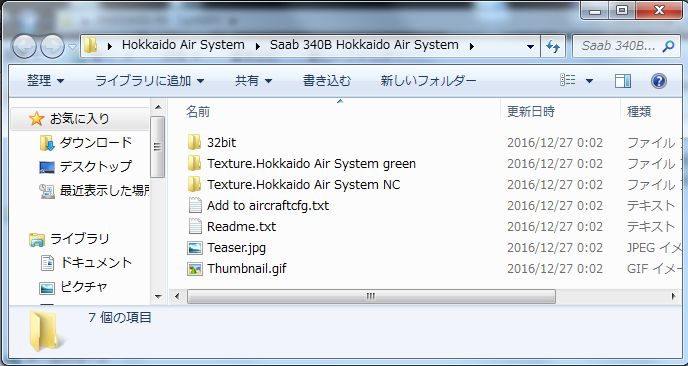Click 書き込む (Burn) toolbar button
This screenshot has height=366, width=688.
click(x=327, y=81)
